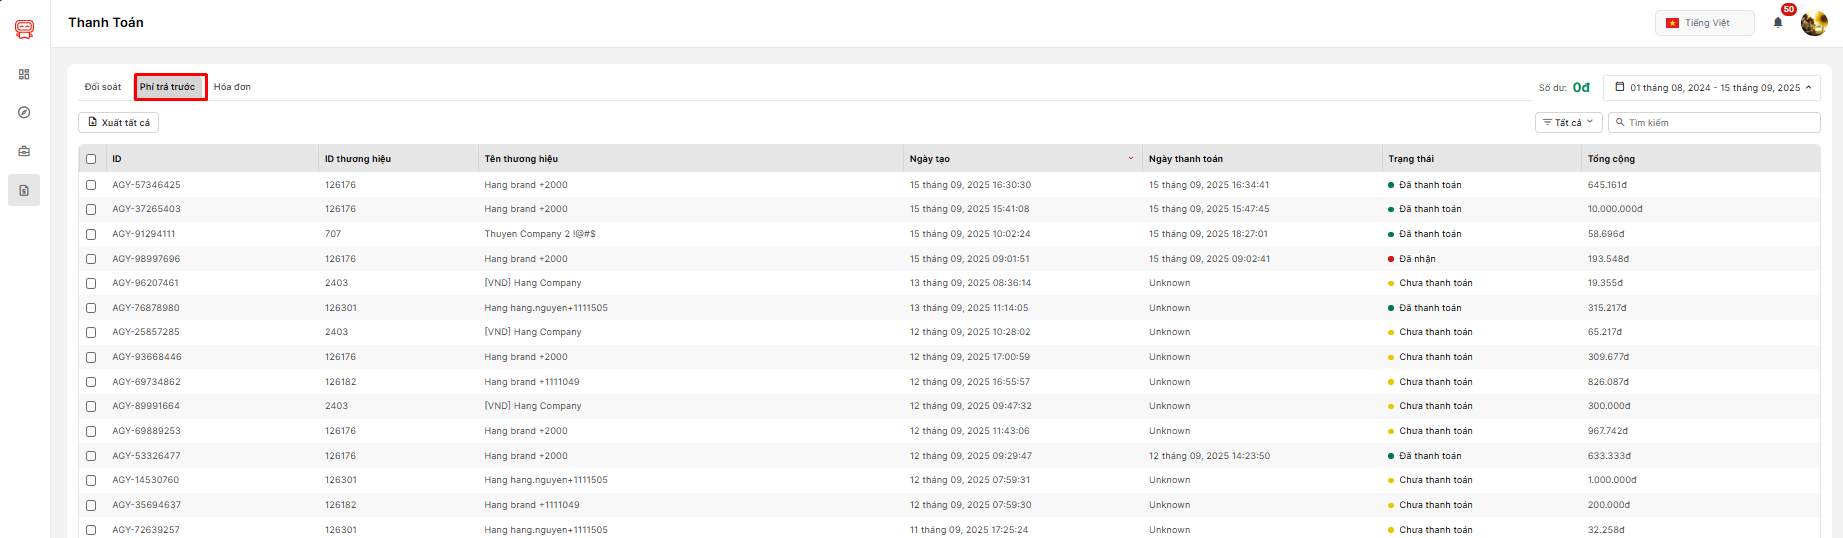Open the Tiếng Việt language dropdown

[1704, 23]
